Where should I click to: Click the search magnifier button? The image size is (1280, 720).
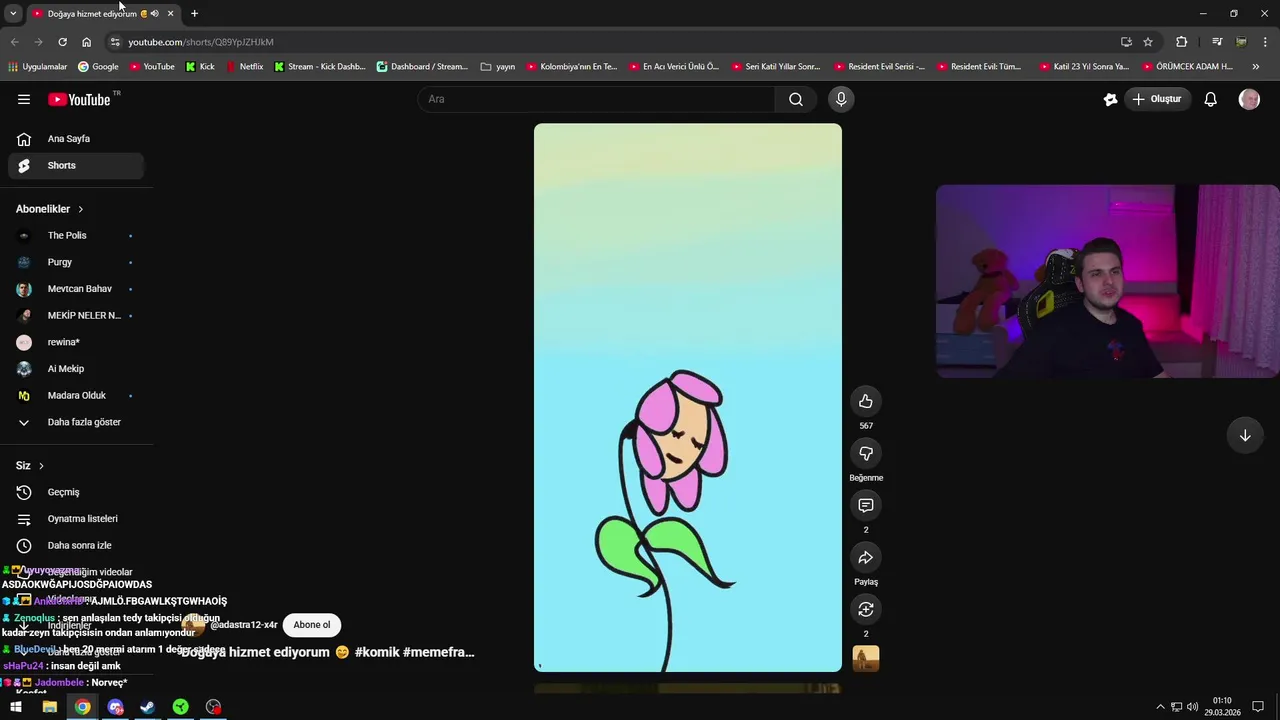point(796,99)
